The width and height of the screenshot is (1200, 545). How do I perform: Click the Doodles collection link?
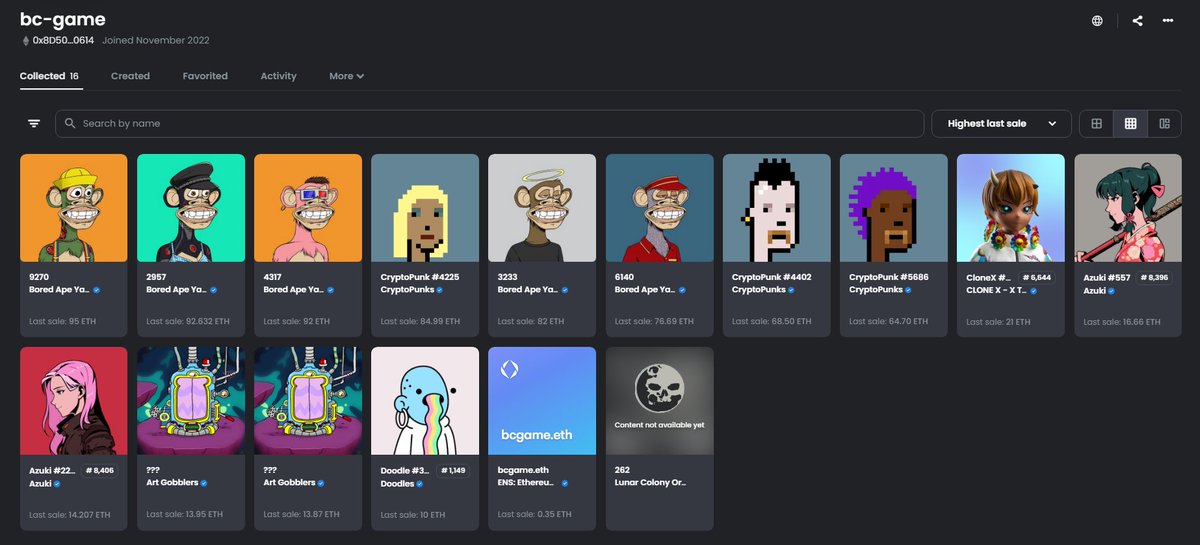point(398,482)
